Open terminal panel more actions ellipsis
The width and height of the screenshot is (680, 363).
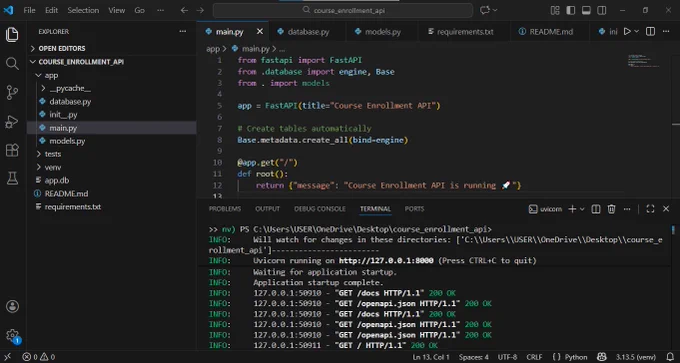(627, 209)
